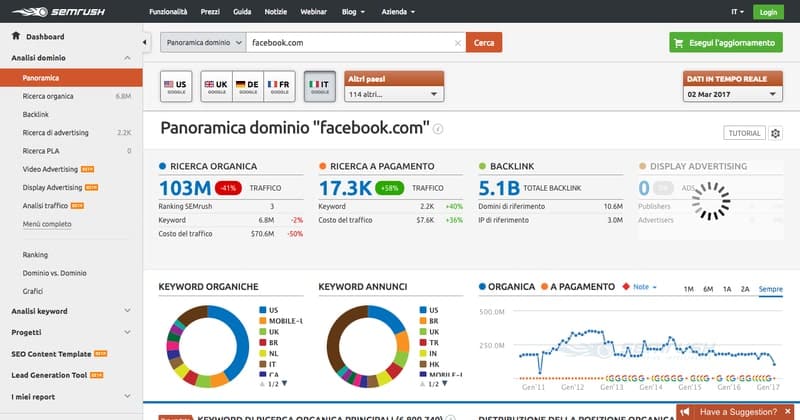The height and width of the screenshot is (420, 800).
Task: Open Guida in top menu
Action: click(x=242, y=12)
